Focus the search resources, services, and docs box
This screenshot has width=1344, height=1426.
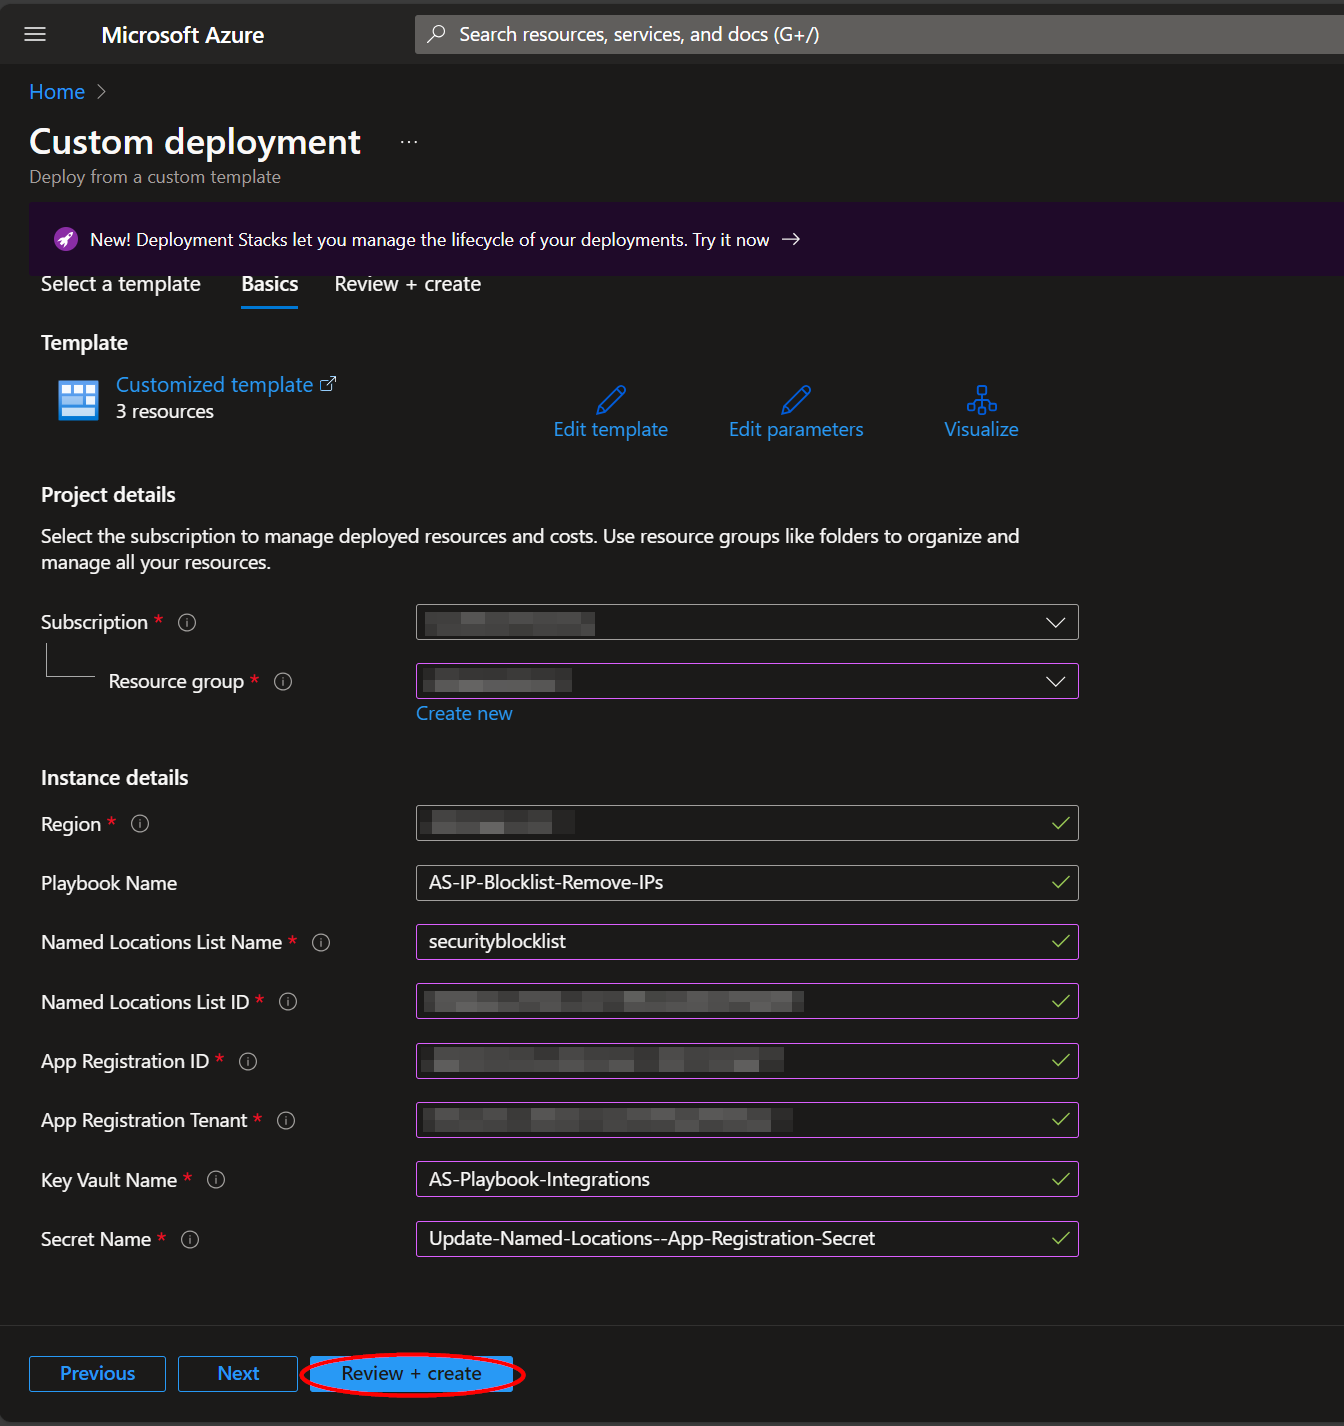(x=880, y=34)
